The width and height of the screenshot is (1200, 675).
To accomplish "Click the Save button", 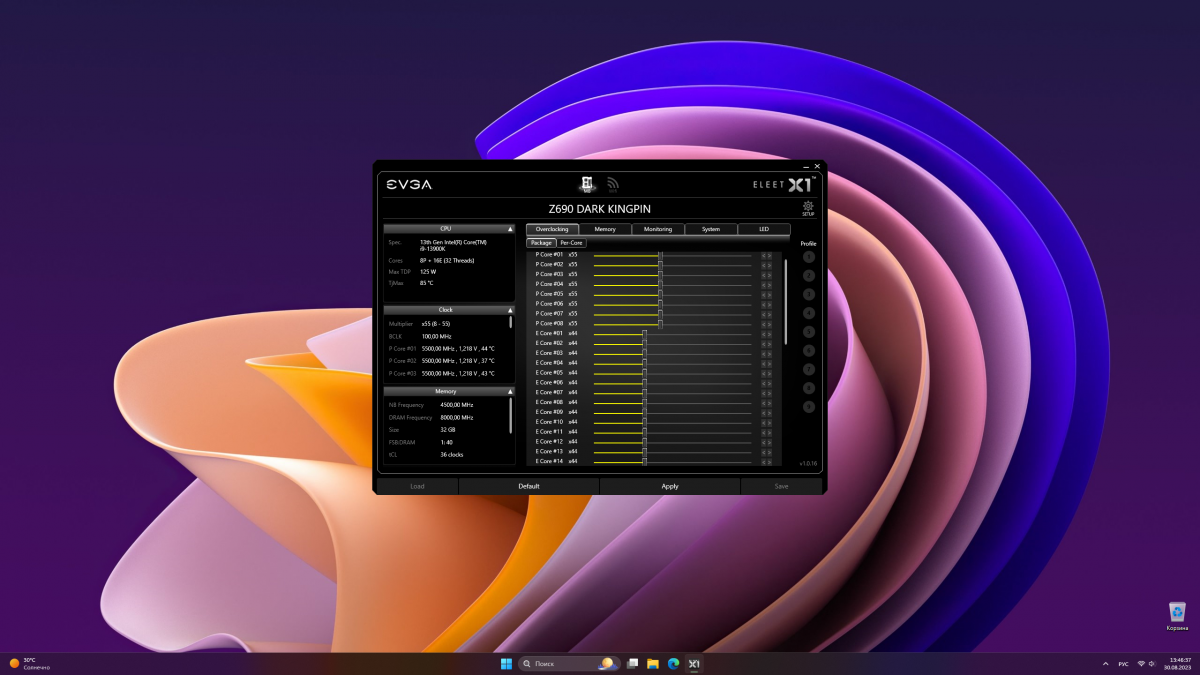I will (x=781, y=486).
